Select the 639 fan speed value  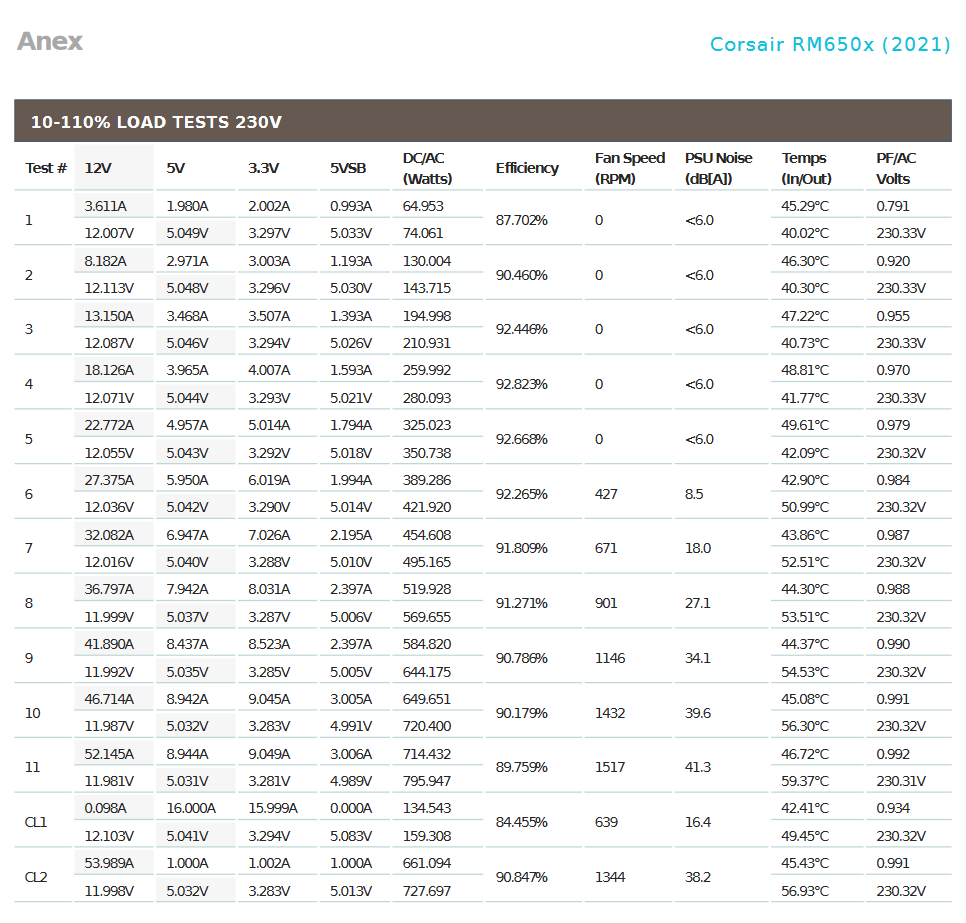click(x=606, y=822)
